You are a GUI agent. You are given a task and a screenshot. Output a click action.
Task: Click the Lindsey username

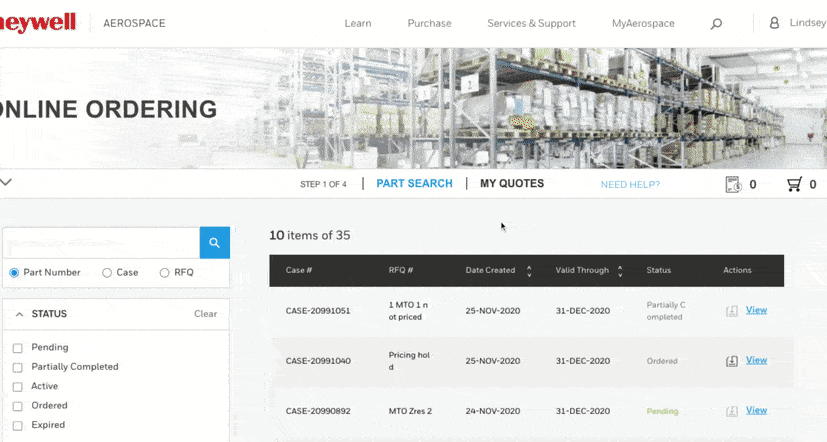[x=808, y=23]
